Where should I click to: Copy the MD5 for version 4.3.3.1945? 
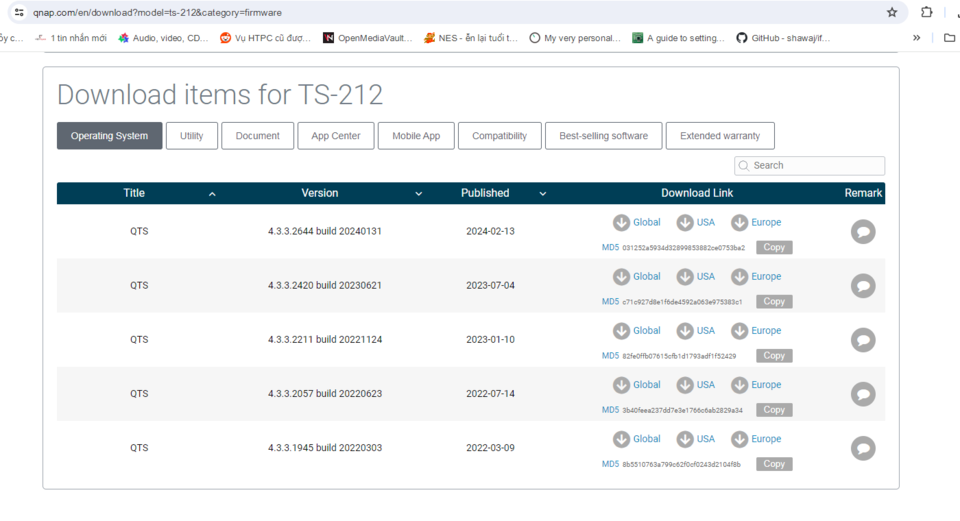tap(774, 464)
